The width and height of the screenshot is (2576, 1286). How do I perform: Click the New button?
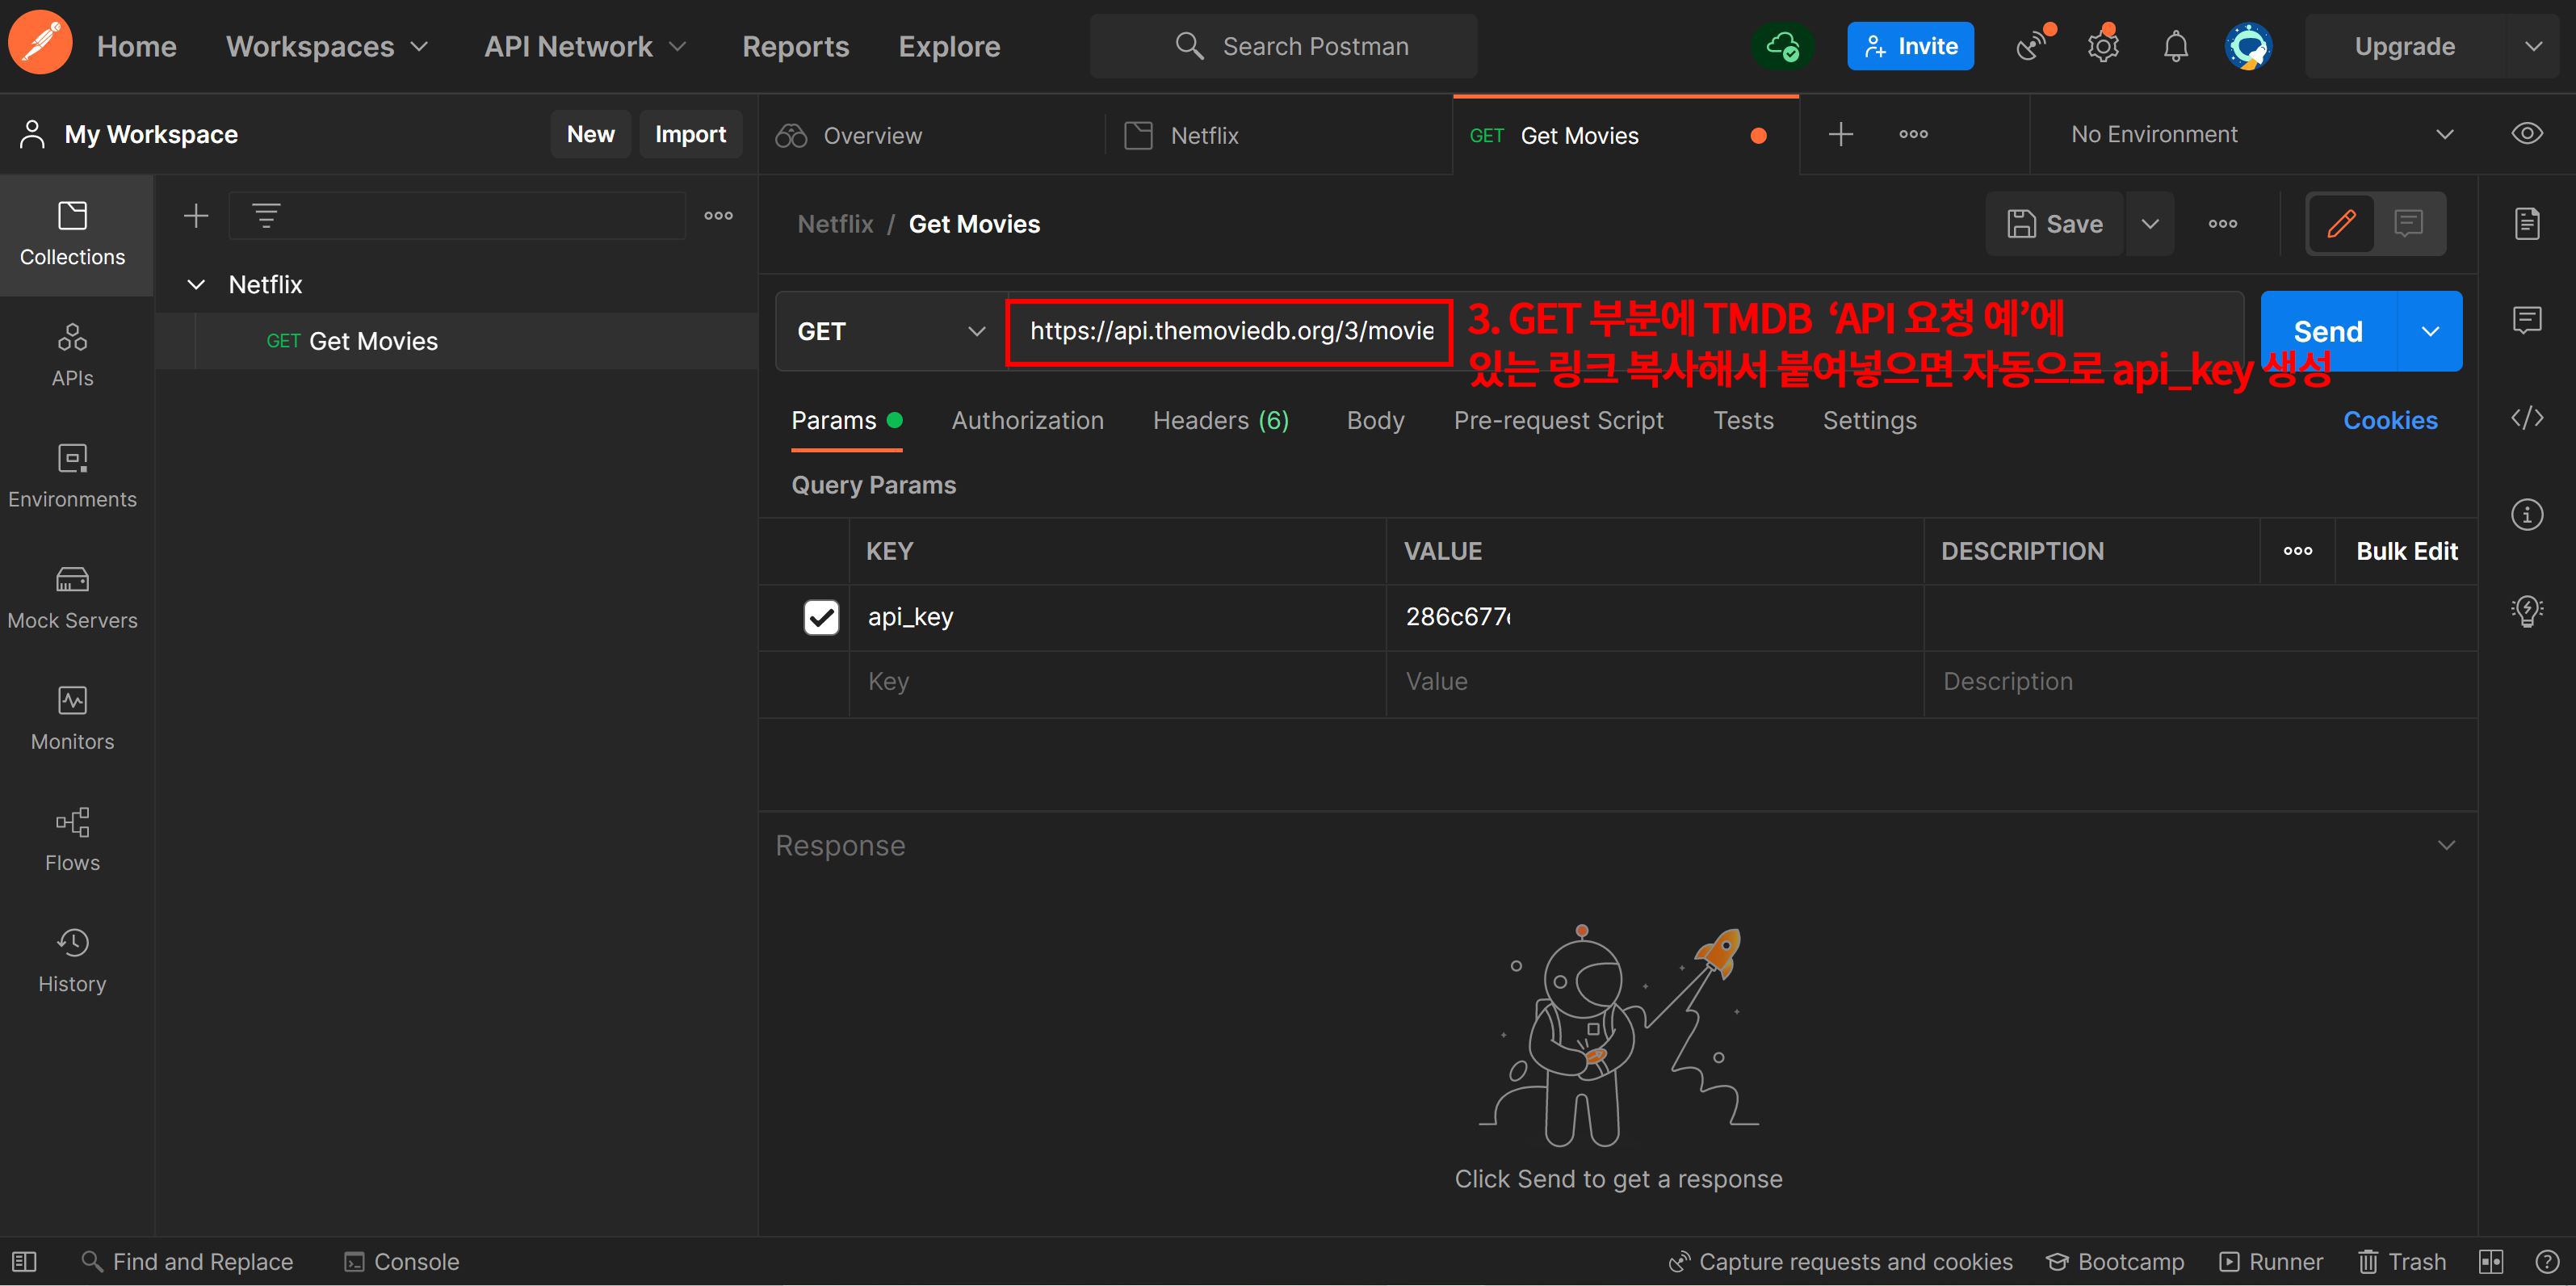pyautogui.click(x=590, y=134)
